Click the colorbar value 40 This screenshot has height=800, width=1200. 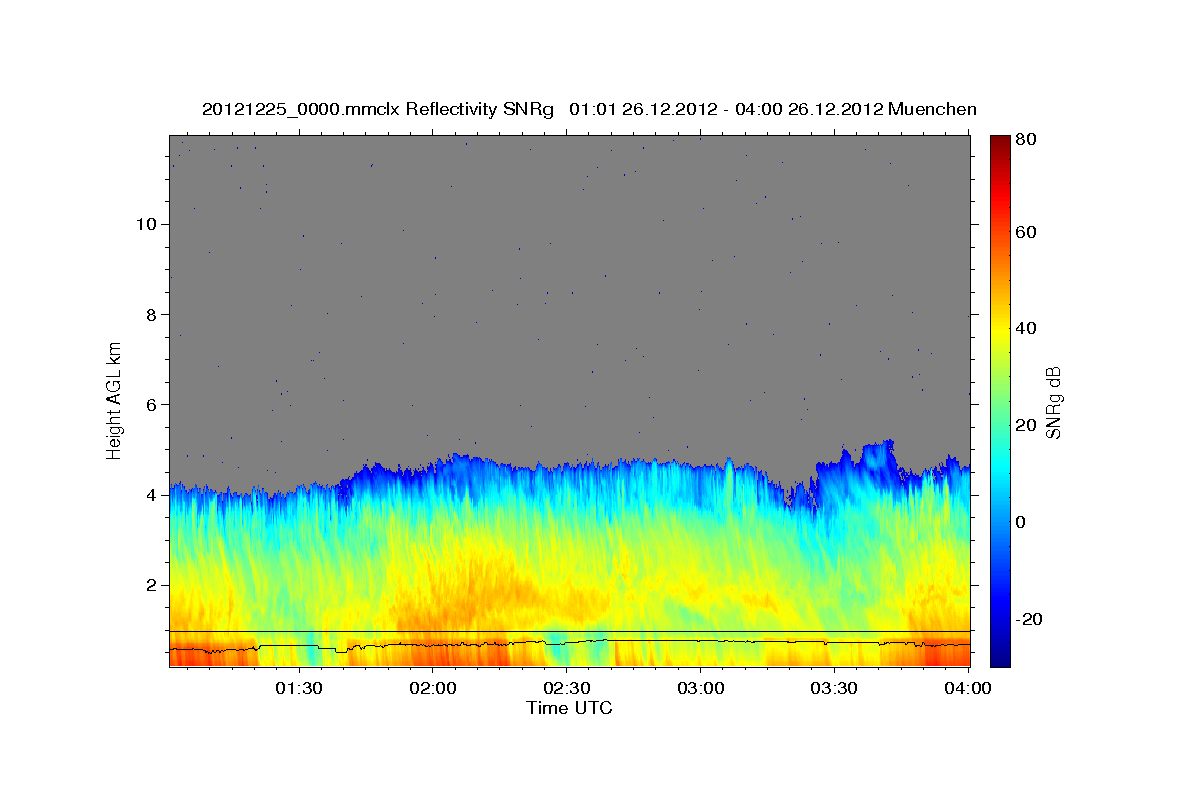click(x=1027, y=329)
